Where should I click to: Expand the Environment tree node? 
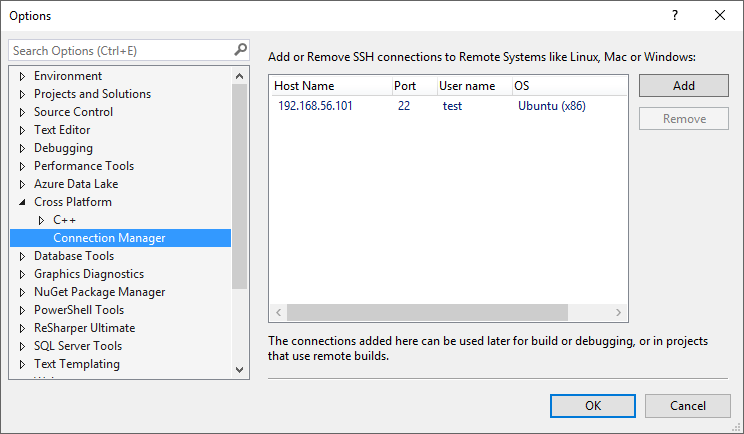tap(22, 76)
